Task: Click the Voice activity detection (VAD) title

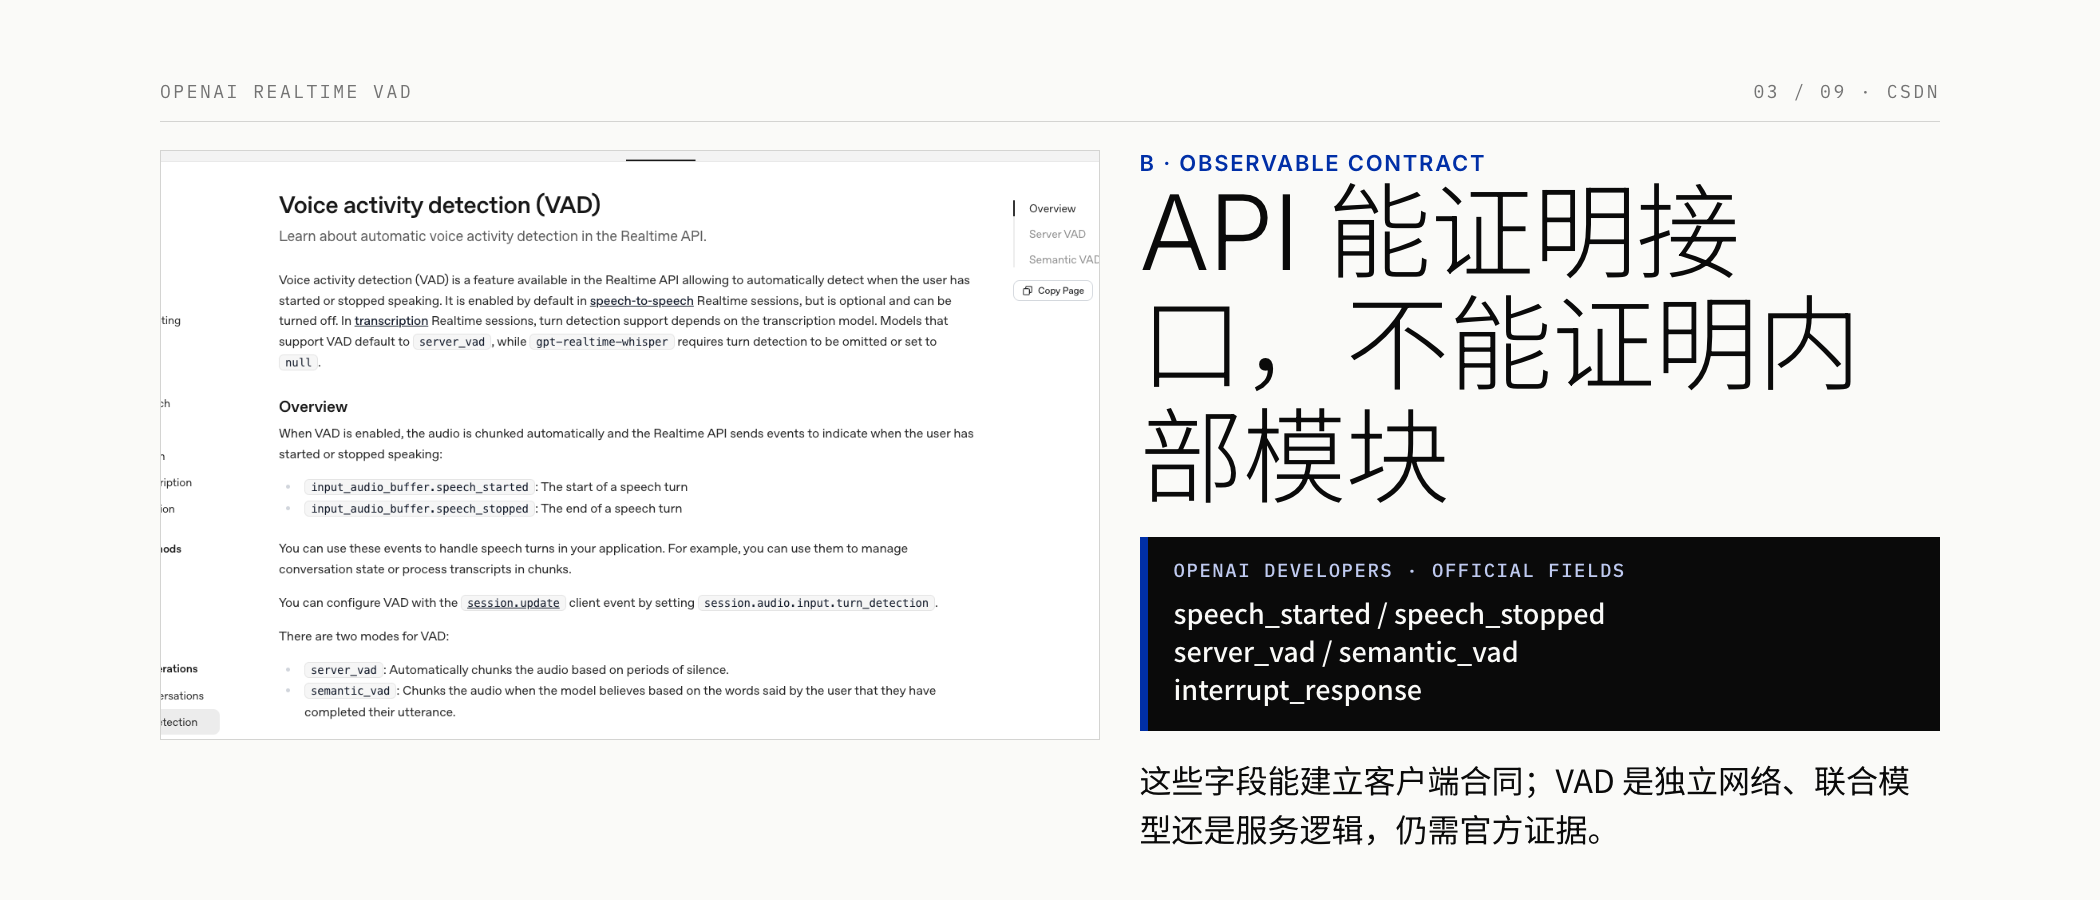Action: [x=440, y=205]
